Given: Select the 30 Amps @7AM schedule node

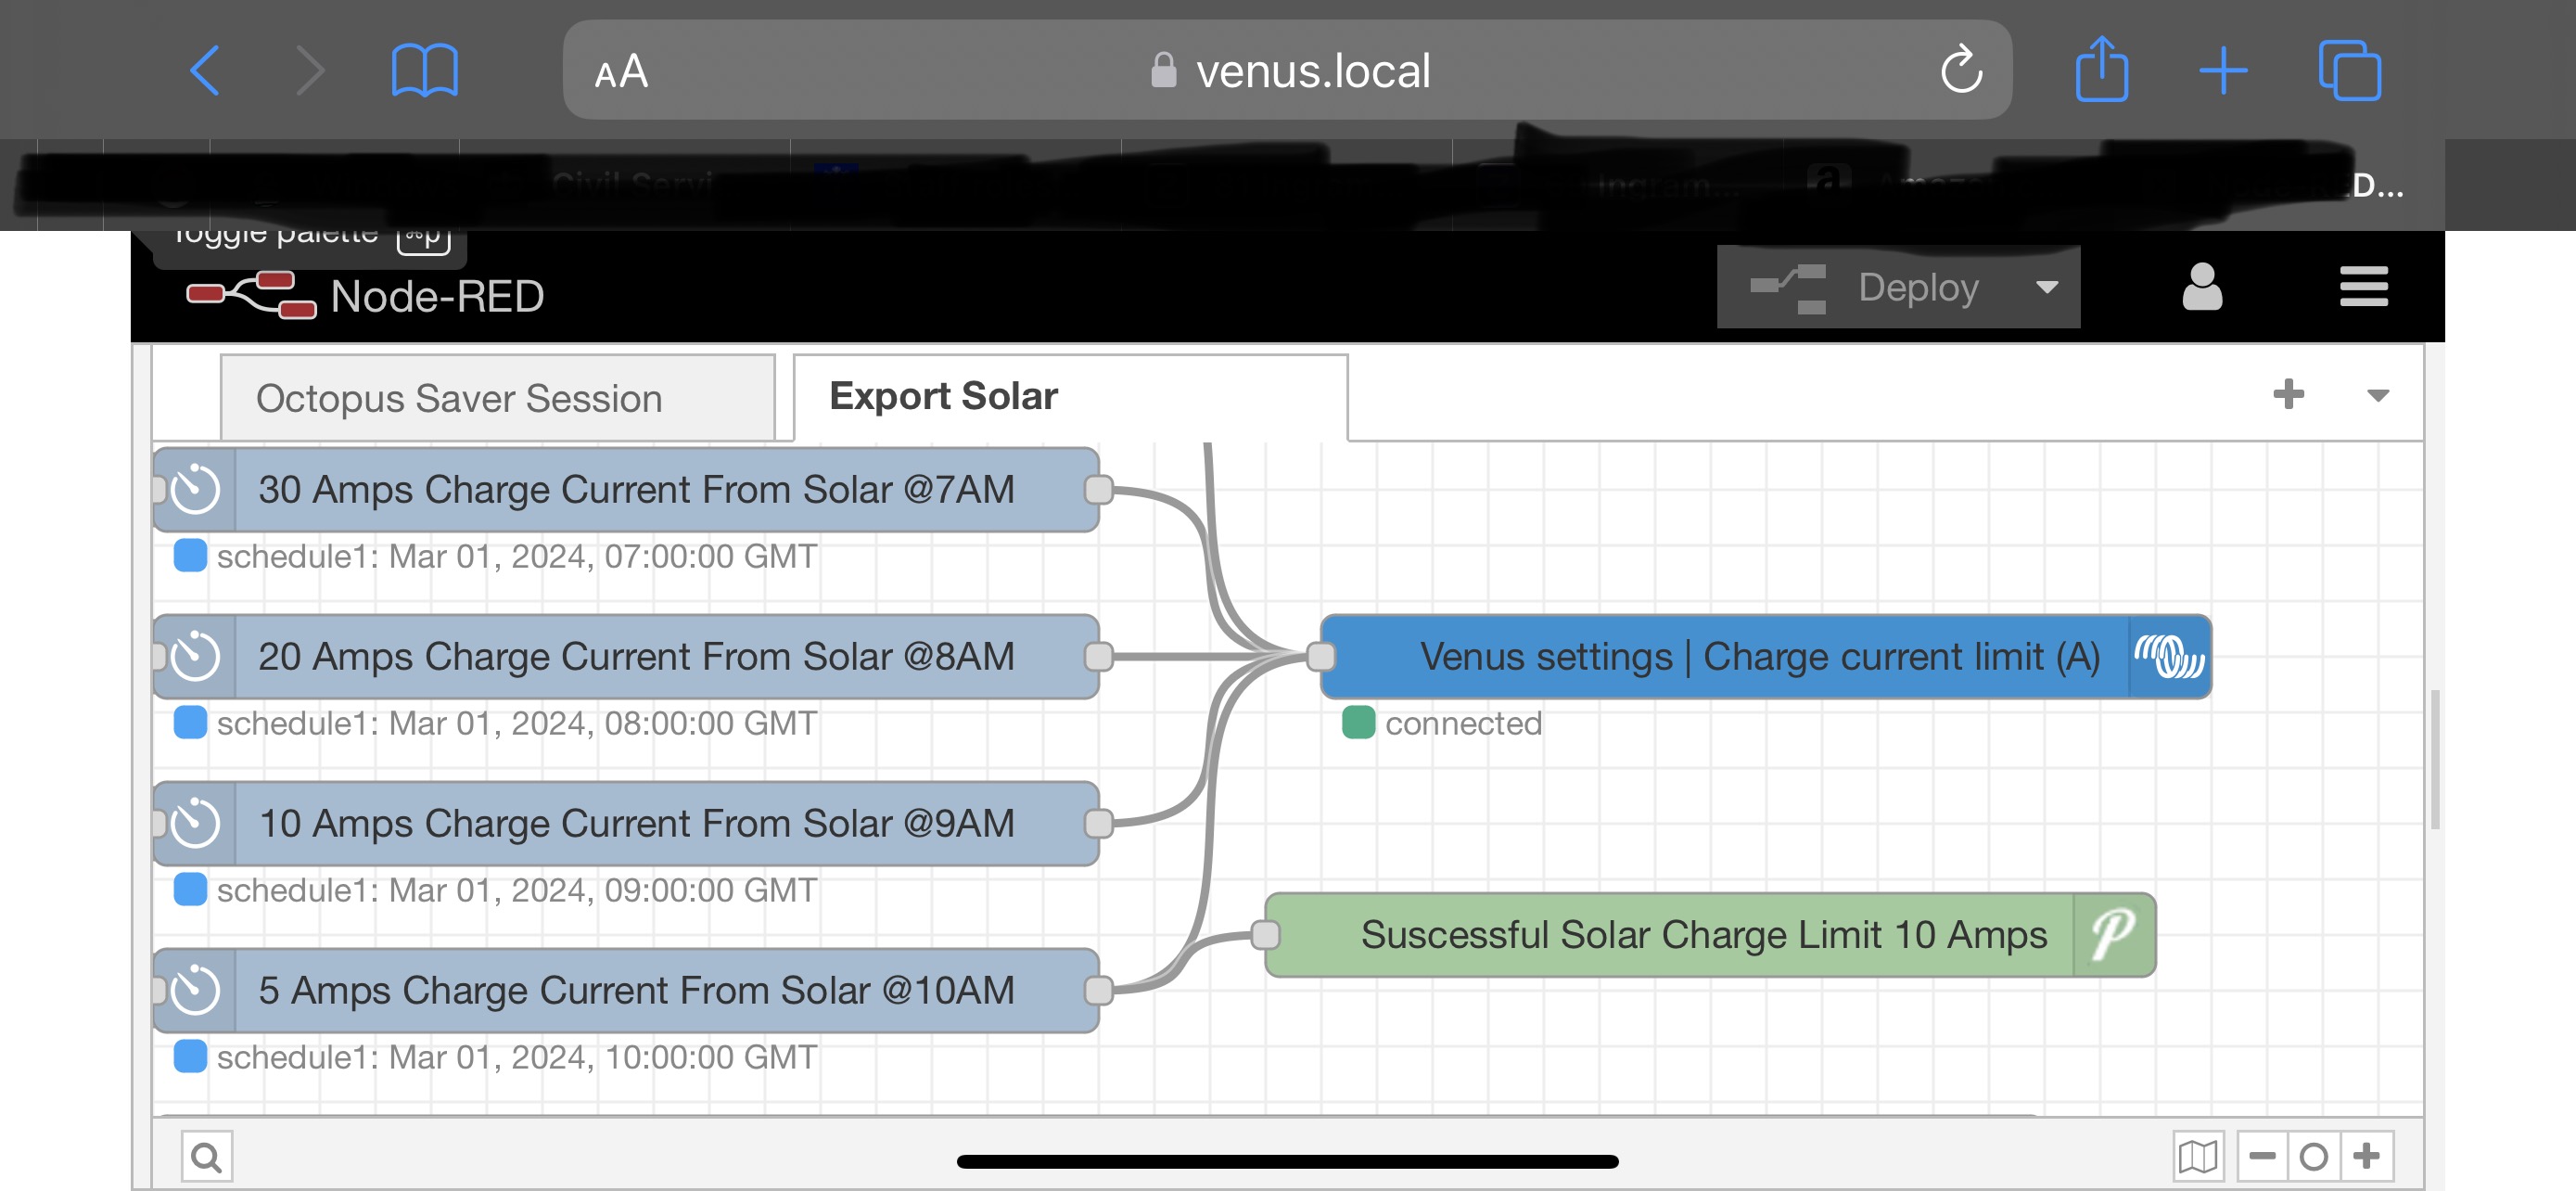Looking at the screenshot, I should (x=626, y=490).
